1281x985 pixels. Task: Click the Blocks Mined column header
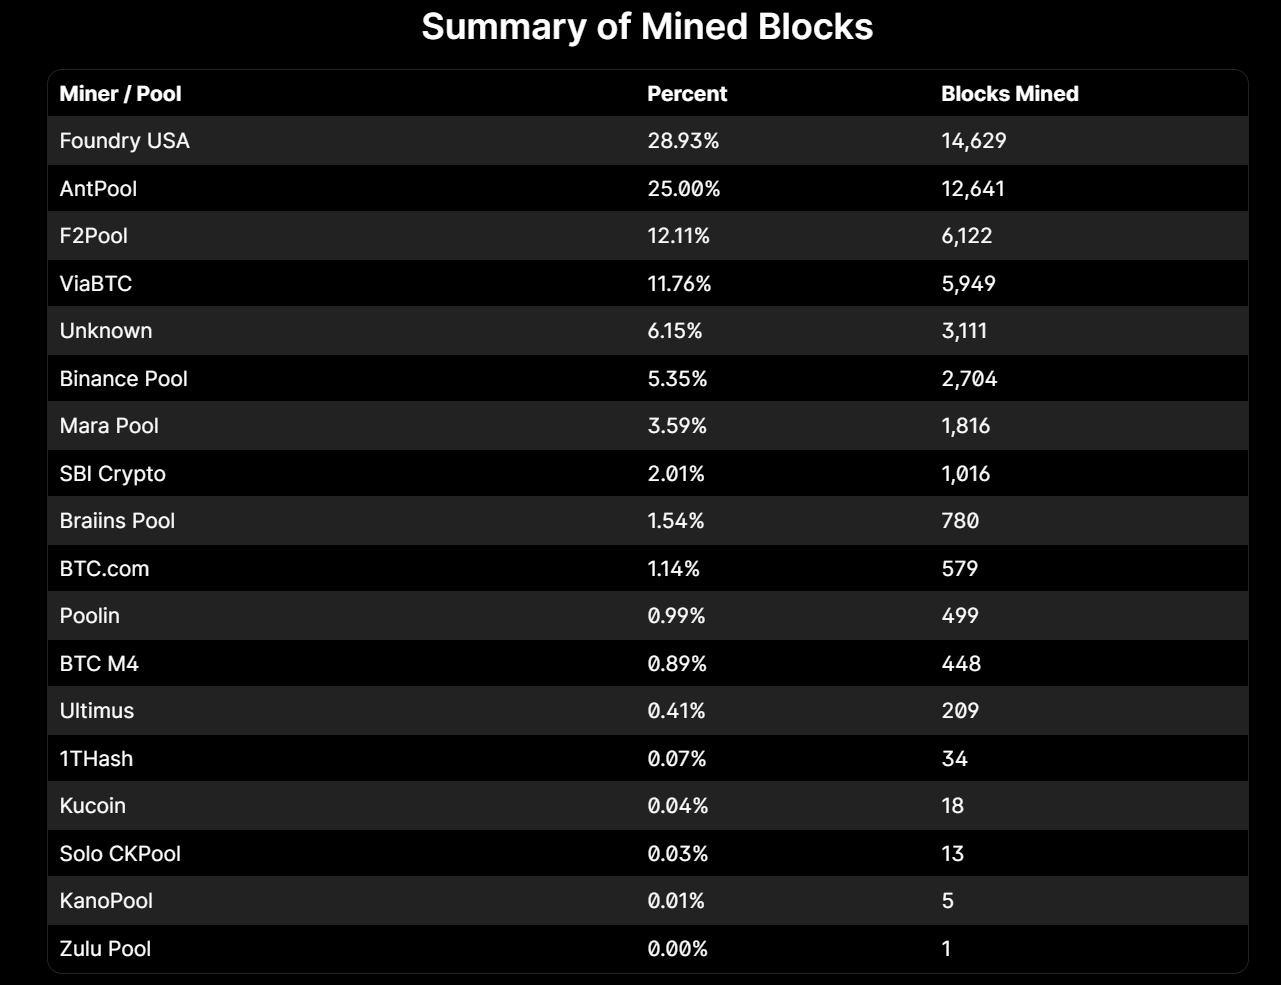click(x=1009, y=94)
